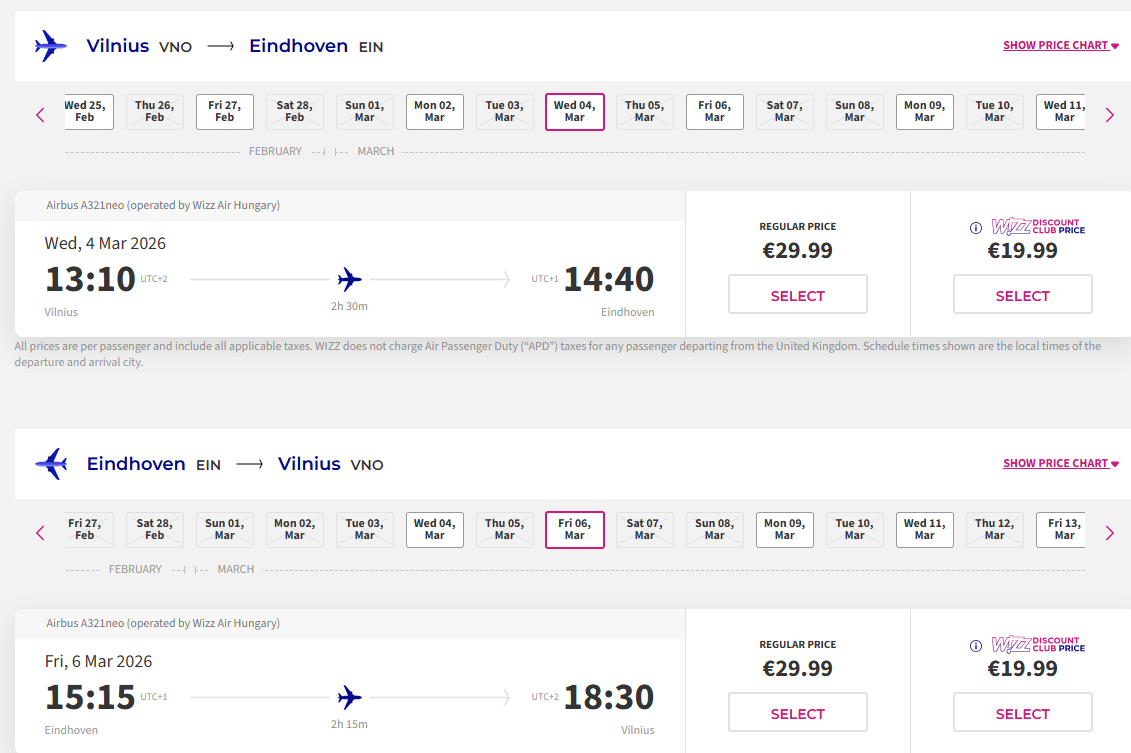1131x753 pixels.
Task: Click the info icon beside outbound Wizz Discount Club
Action: coord(976,228)
